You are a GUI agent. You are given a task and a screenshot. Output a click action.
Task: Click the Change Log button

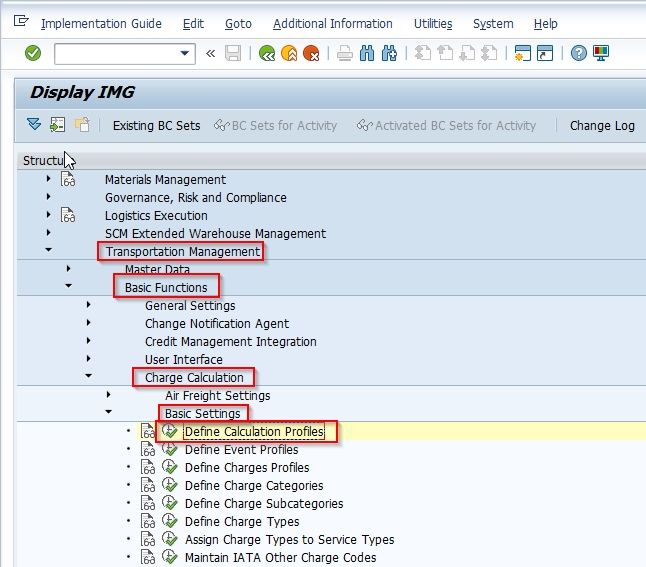(602, 126)
